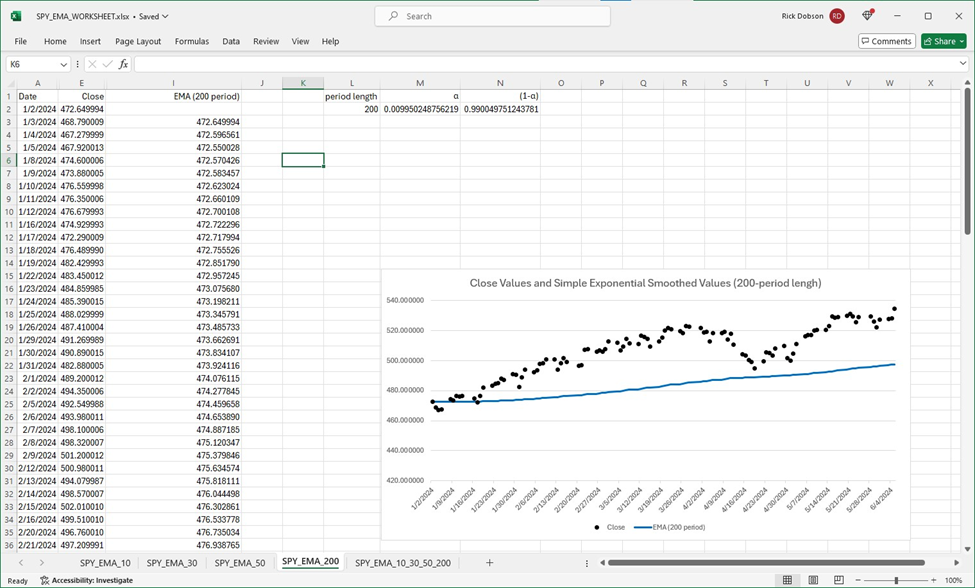The height and width of the screenshot is (588, 975).
Task: Switch to Page Layout view icon
Action: click(813, 580)
